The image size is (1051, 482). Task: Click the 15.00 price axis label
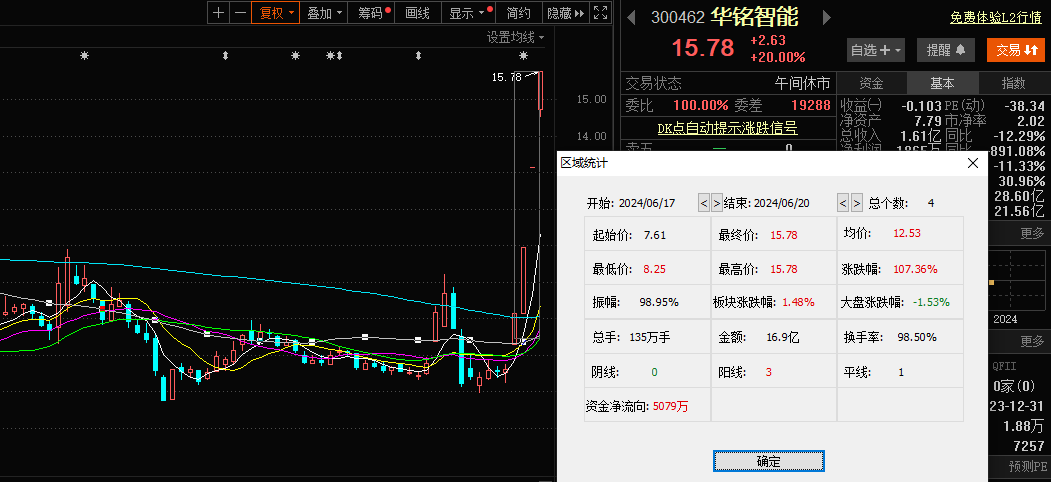click(591, 99)
